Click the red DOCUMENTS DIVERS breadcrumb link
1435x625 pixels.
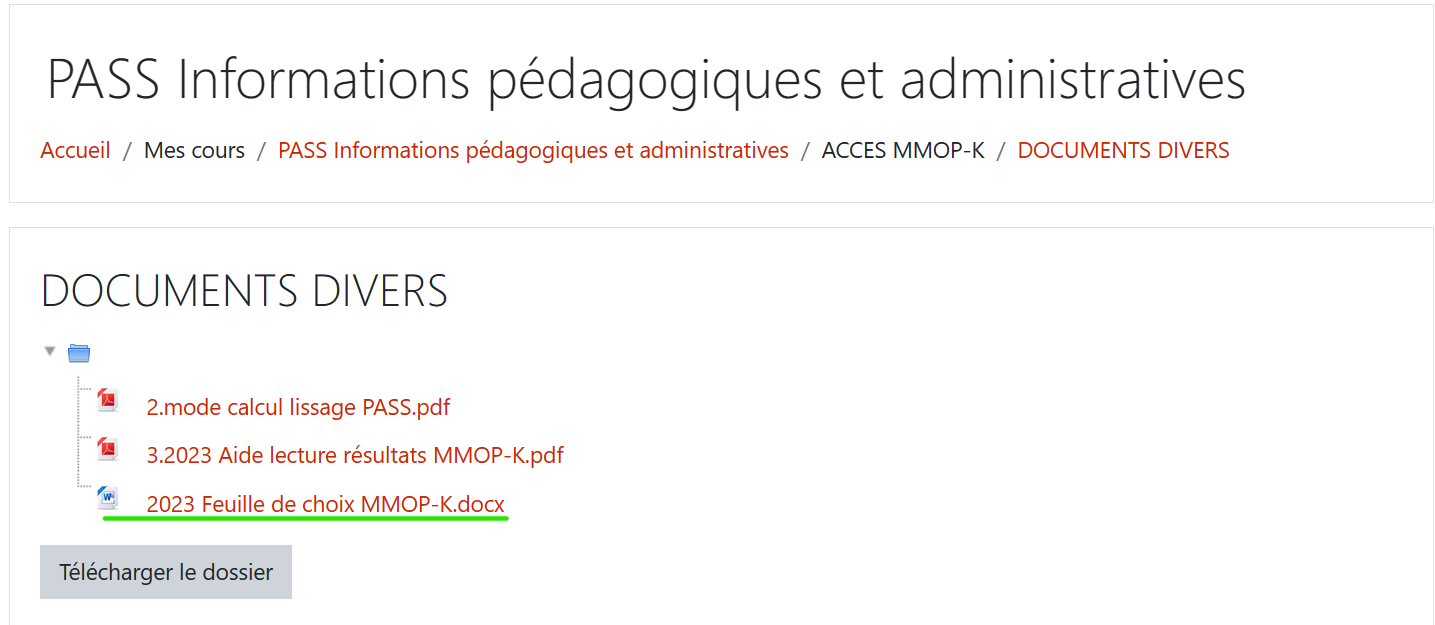click(1123, 150)
